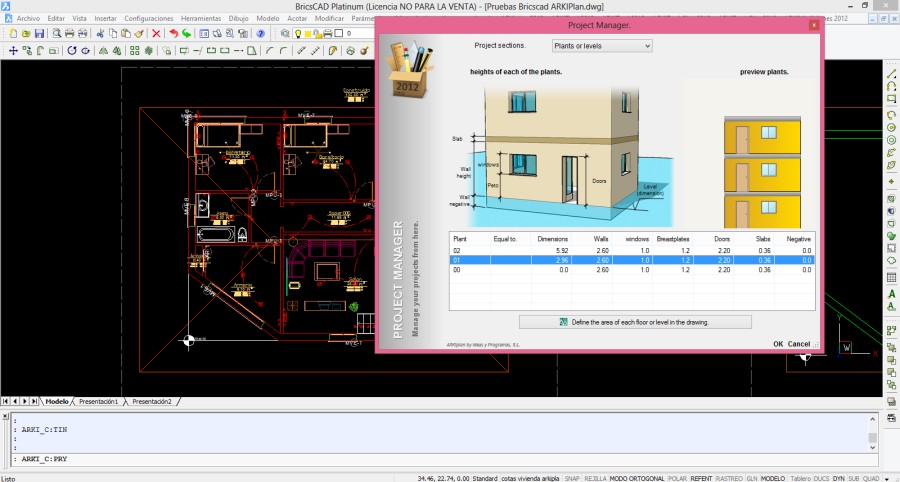The image size is (900, 482).
Task: Select plant 02 row in table
Action: (631, 251)
